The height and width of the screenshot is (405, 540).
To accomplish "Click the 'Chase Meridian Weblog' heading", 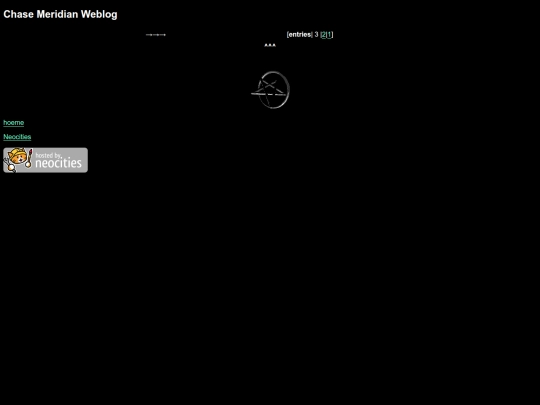I will point(60,14).
